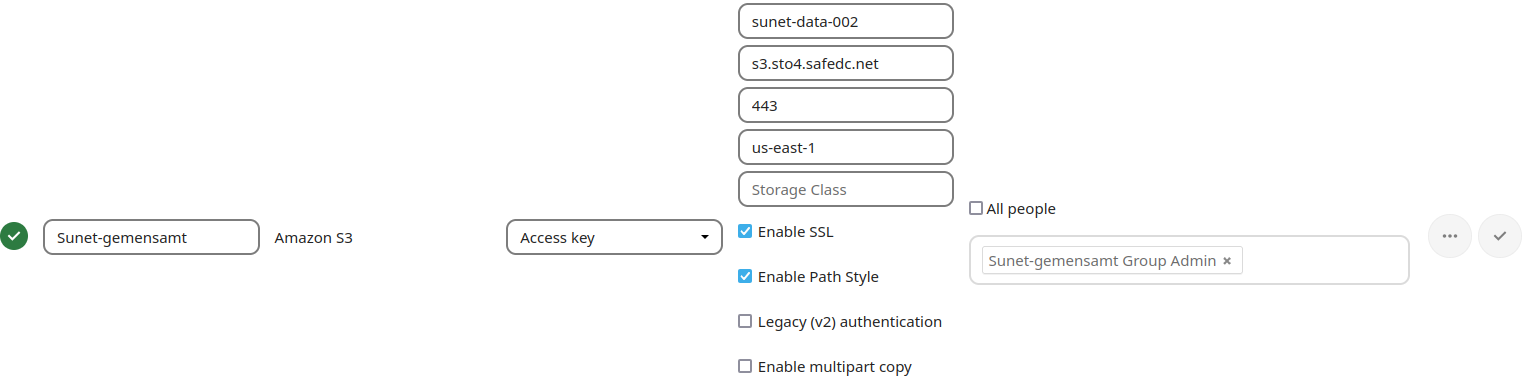Click the All people label
Image resolution: width=1531 pixels, height=380 pixels.
[x=1021, y=209]
